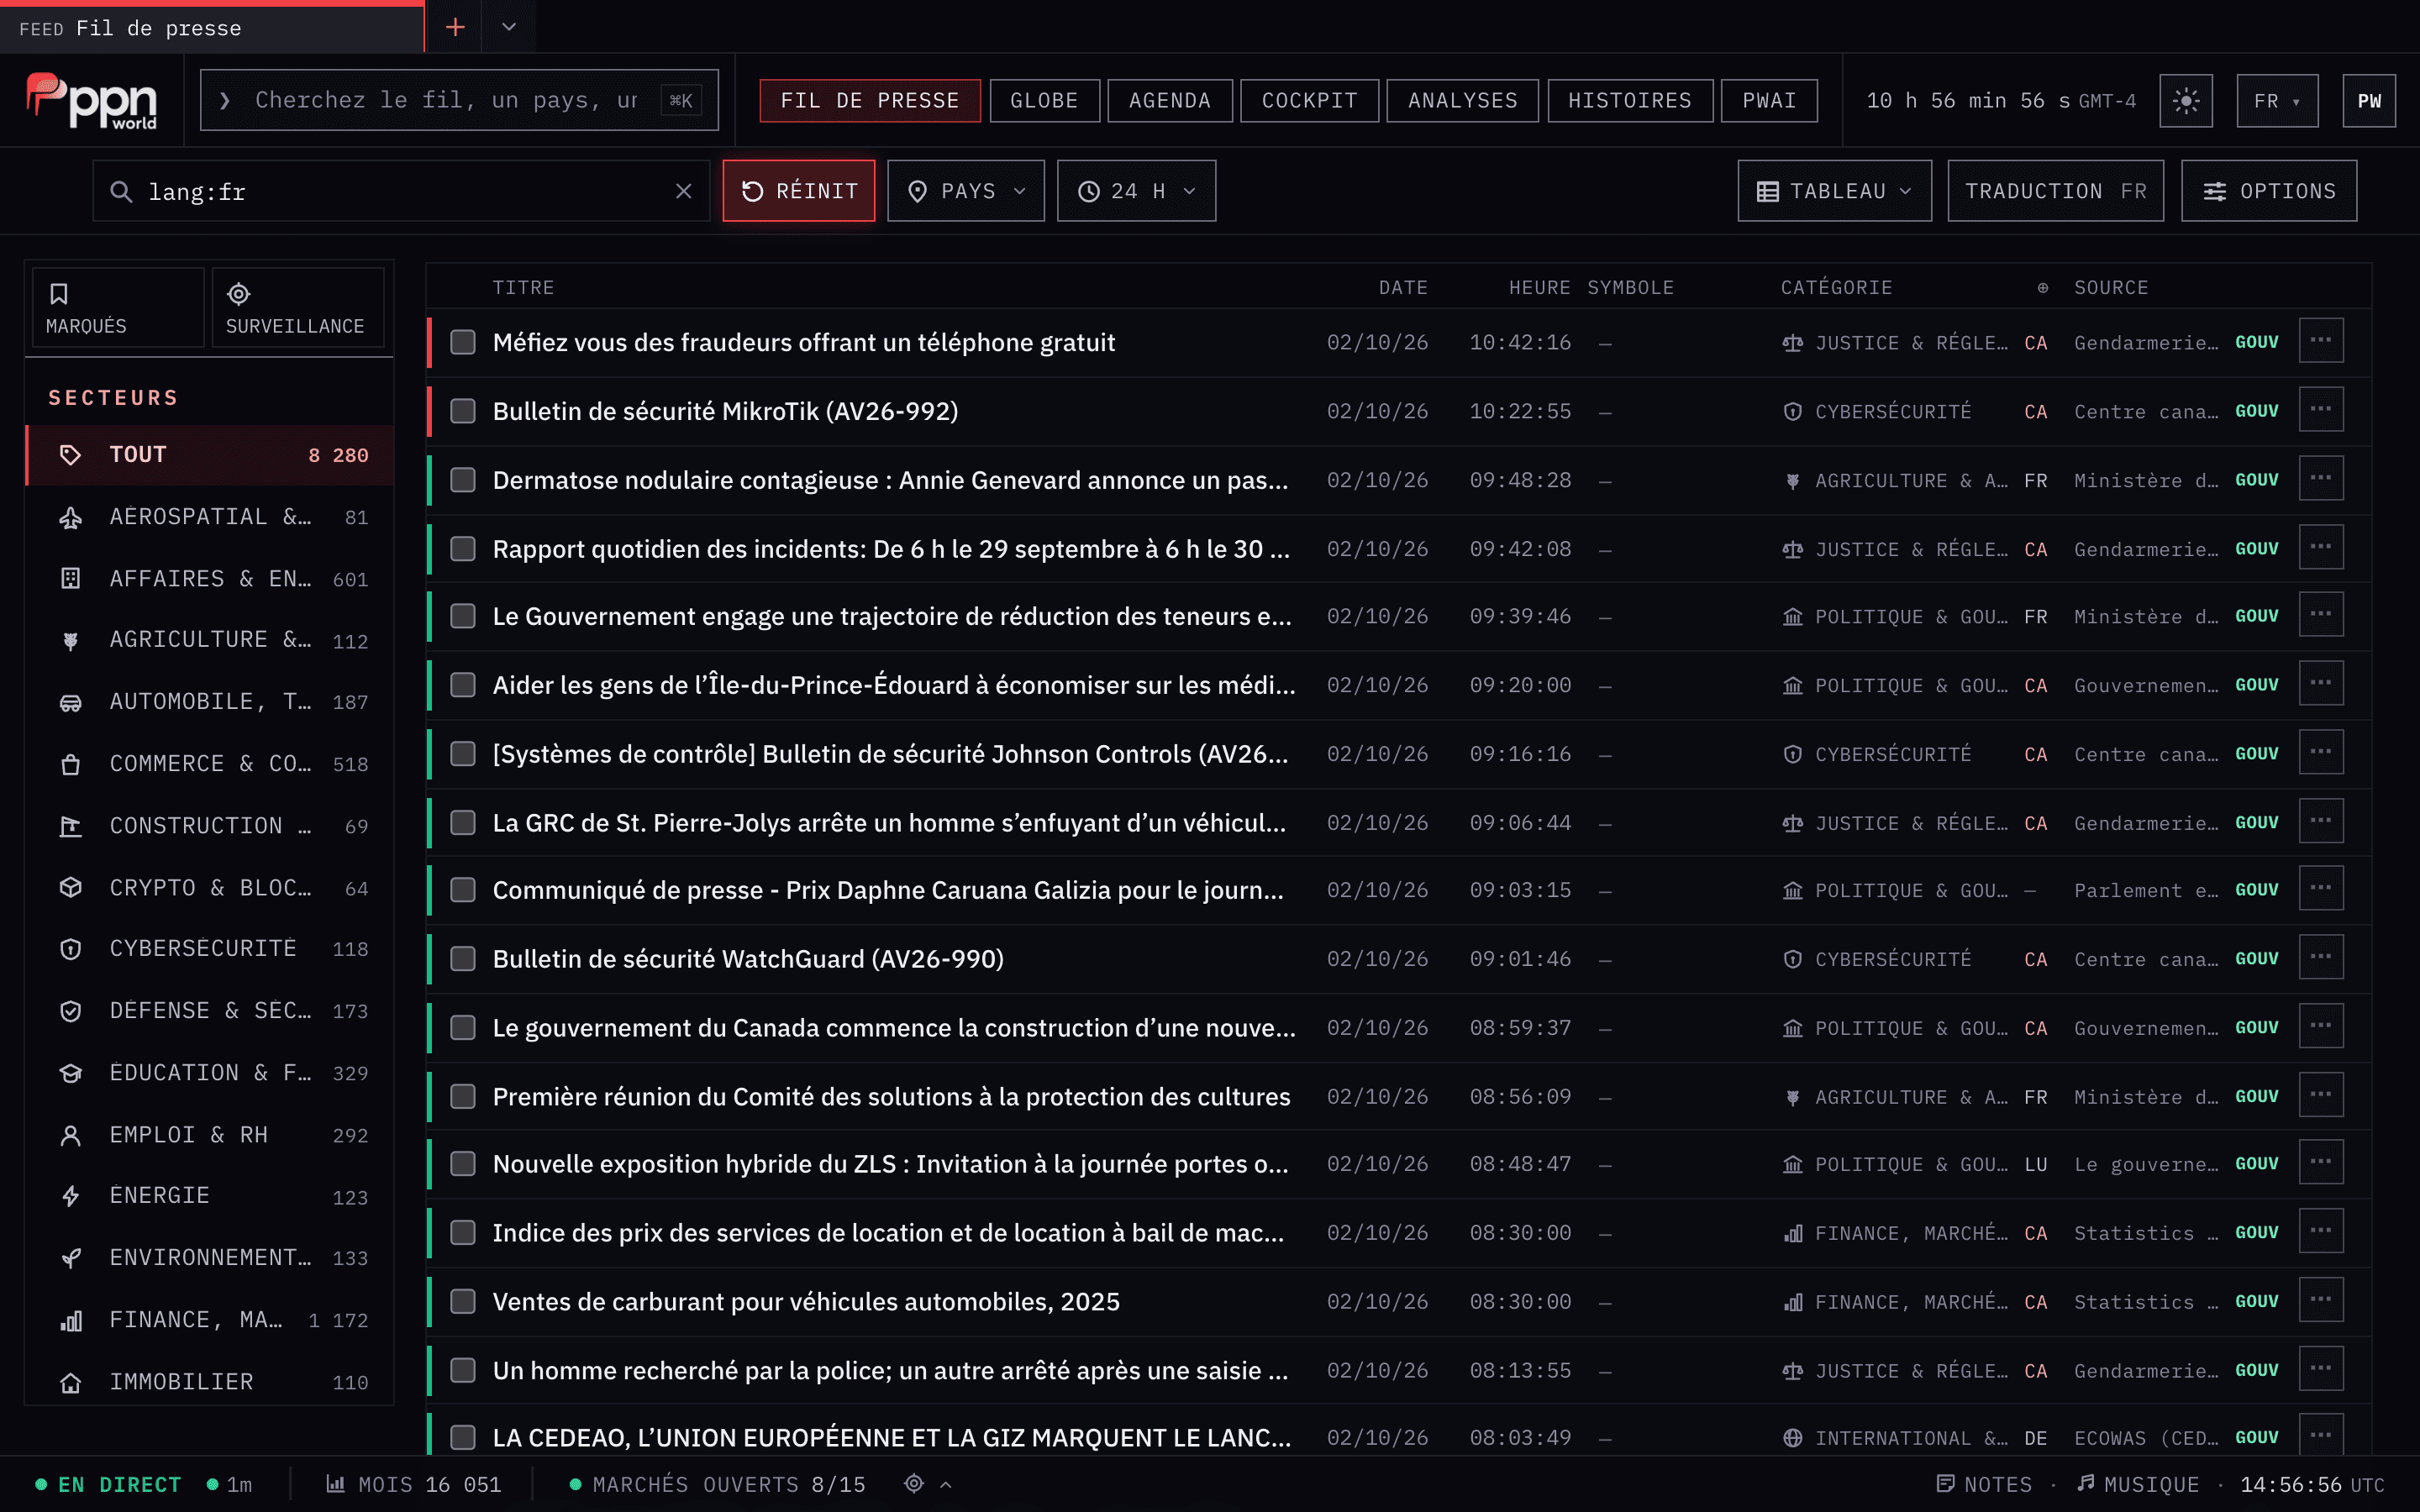Check the Dermatose nodulaire contagieuse row checkbox
The width and height of the screenshot is (2420, 1512).
(x=462, y=480)
